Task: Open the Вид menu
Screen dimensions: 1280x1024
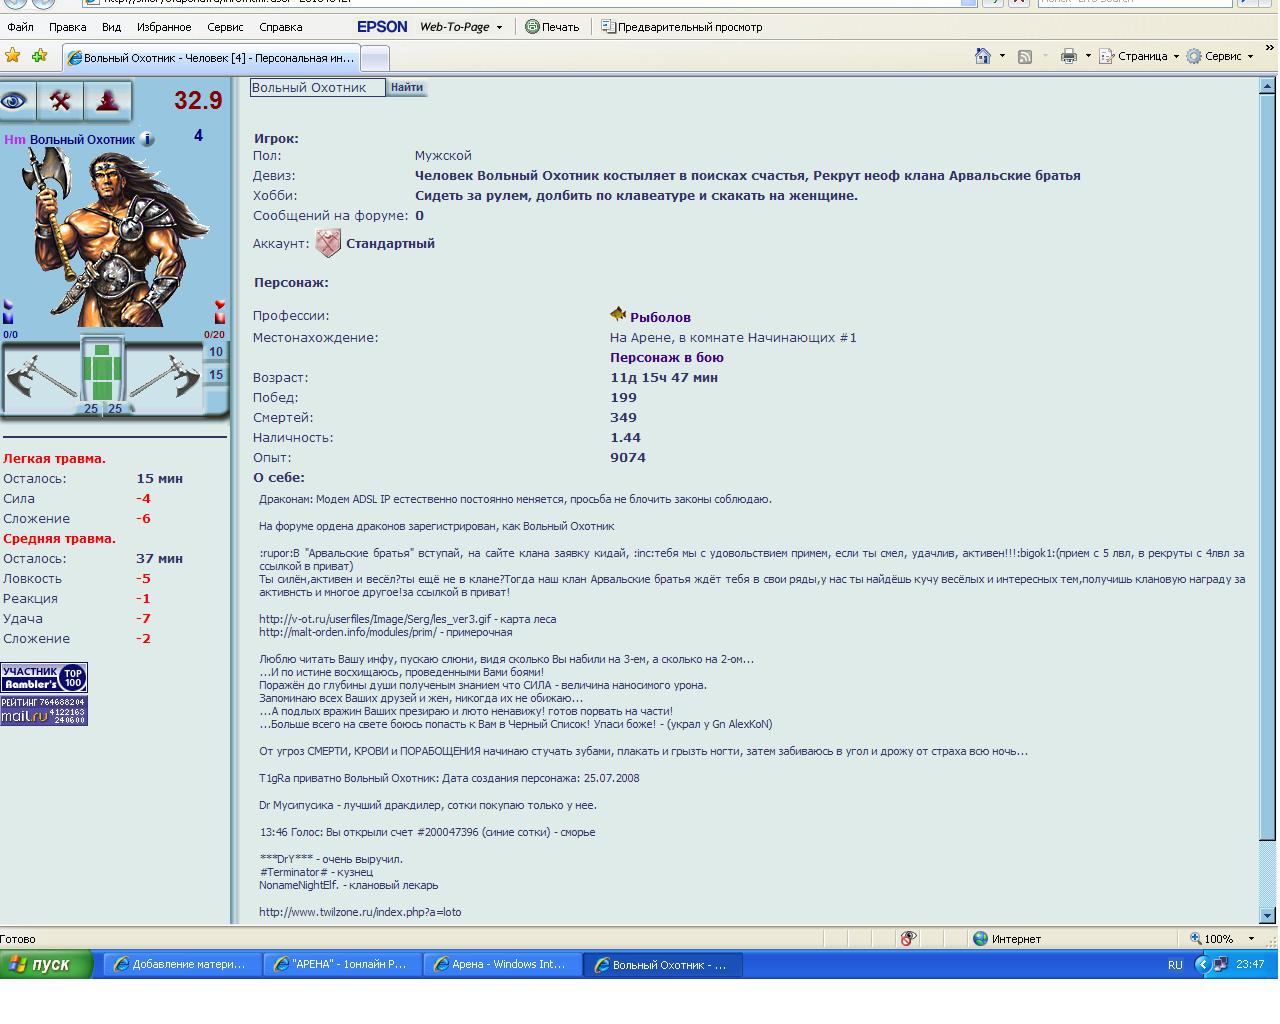Action: coord(111,27)
